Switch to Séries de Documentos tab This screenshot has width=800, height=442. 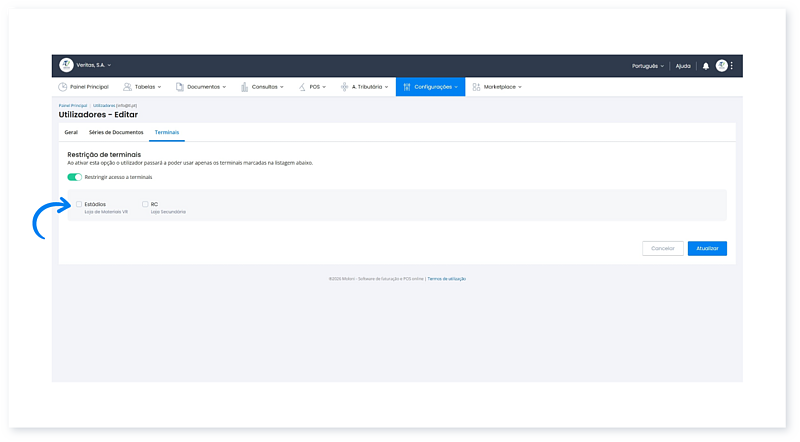coord(116,132)
